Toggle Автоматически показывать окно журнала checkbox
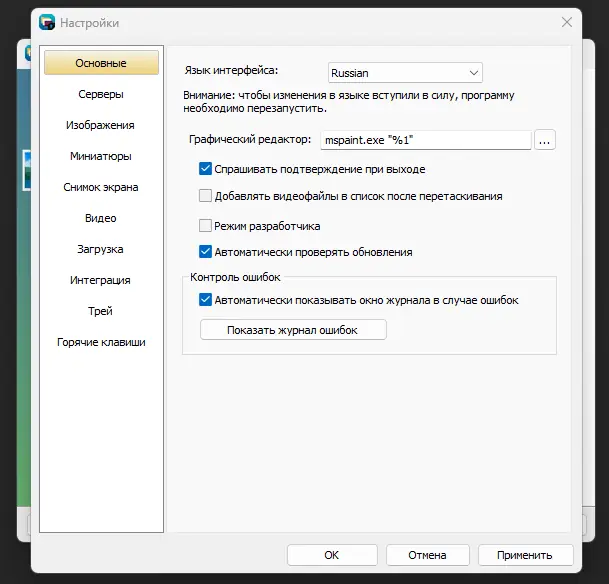This screenshot has height=584, width=609. click(205, 300)
